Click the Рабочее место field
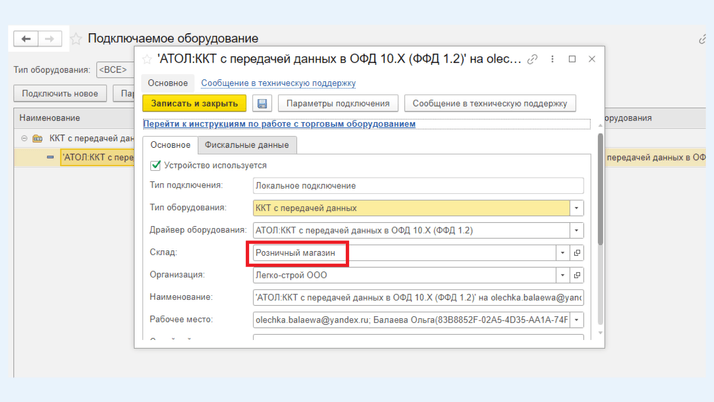Viewport: 714px width, 402px height. tap(411, 320)
